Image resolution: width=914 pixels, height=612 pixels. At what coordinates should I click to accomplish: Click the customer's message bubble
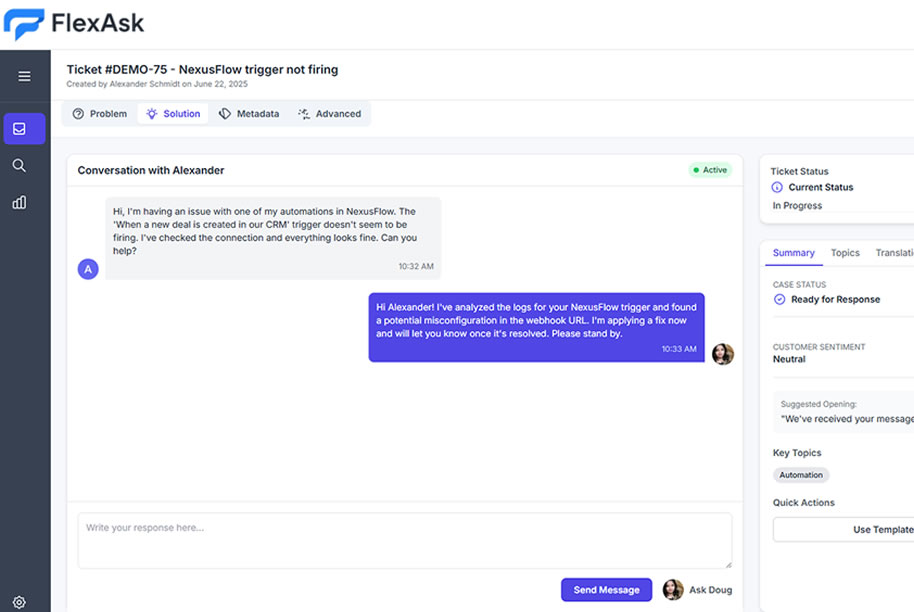click(x=273, y=238)
